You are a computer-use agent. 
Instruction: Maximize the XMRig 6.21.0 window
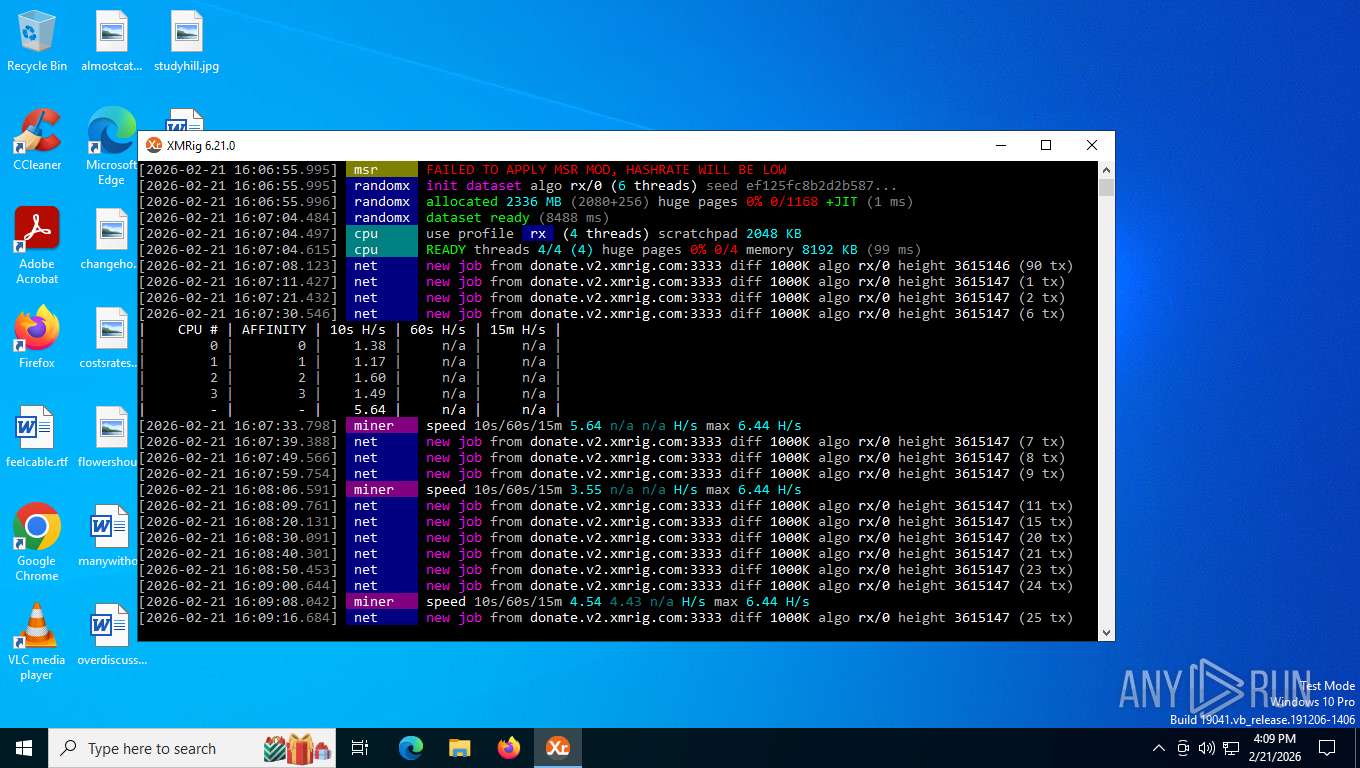(x=1046, y=145)
